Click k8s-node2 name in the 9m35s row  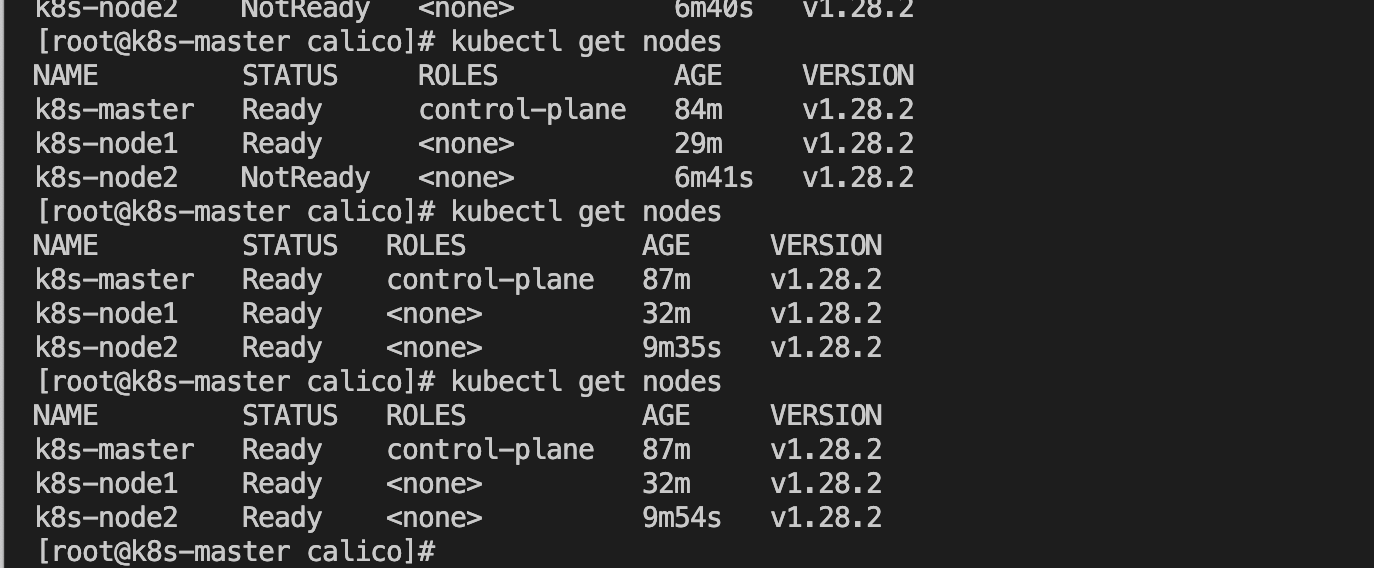click(106, 347)
